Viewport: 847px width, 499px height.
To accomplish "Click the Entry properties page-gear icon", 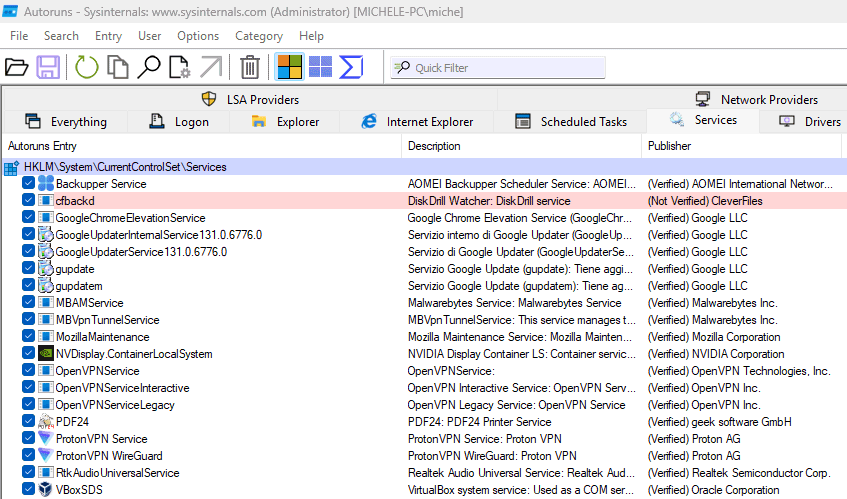I will 179,68.
